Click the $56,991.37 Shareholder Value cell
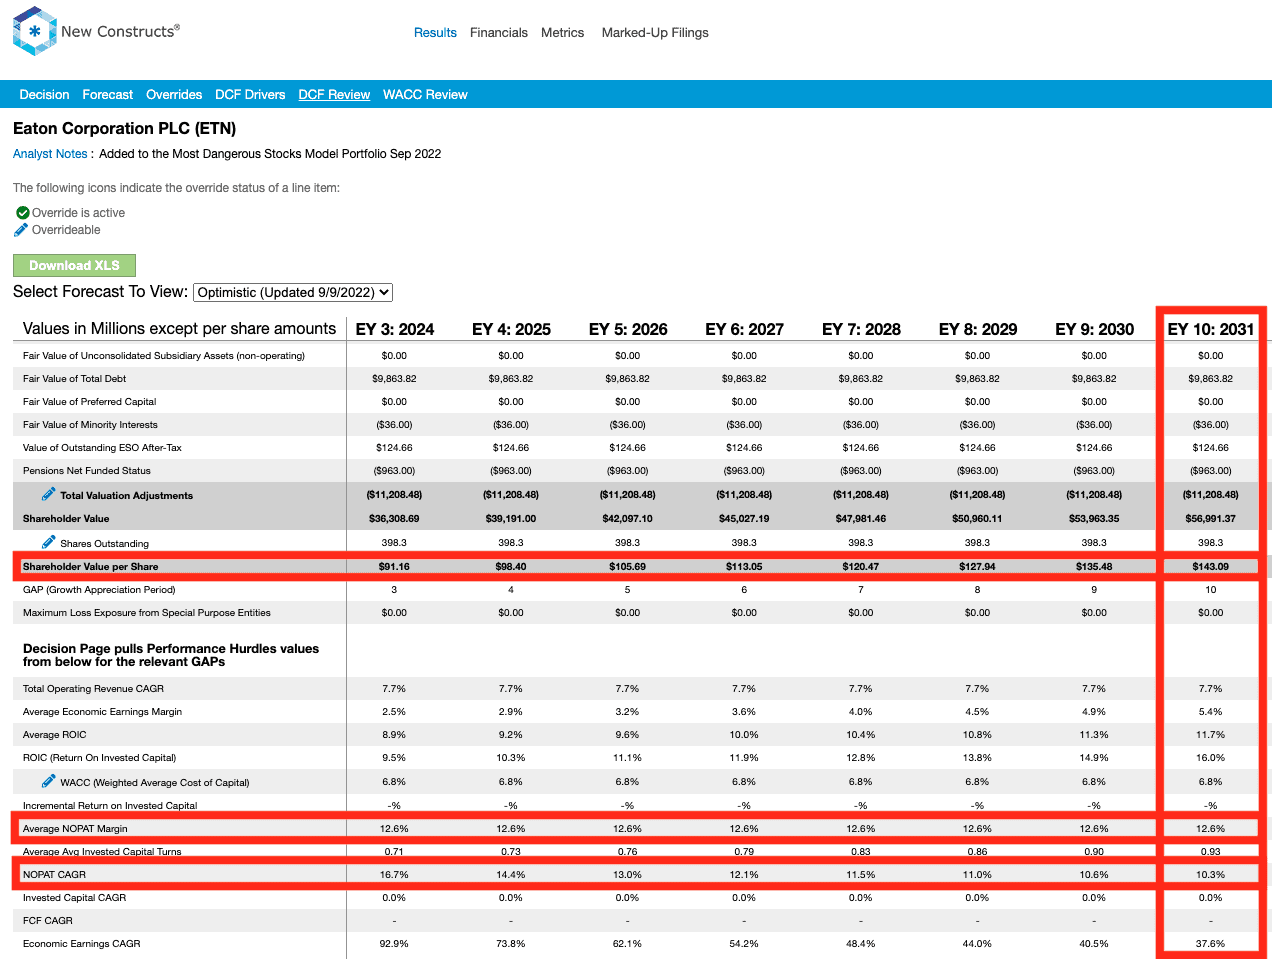Viewport: 1272px width, 959px height. 1210,519
